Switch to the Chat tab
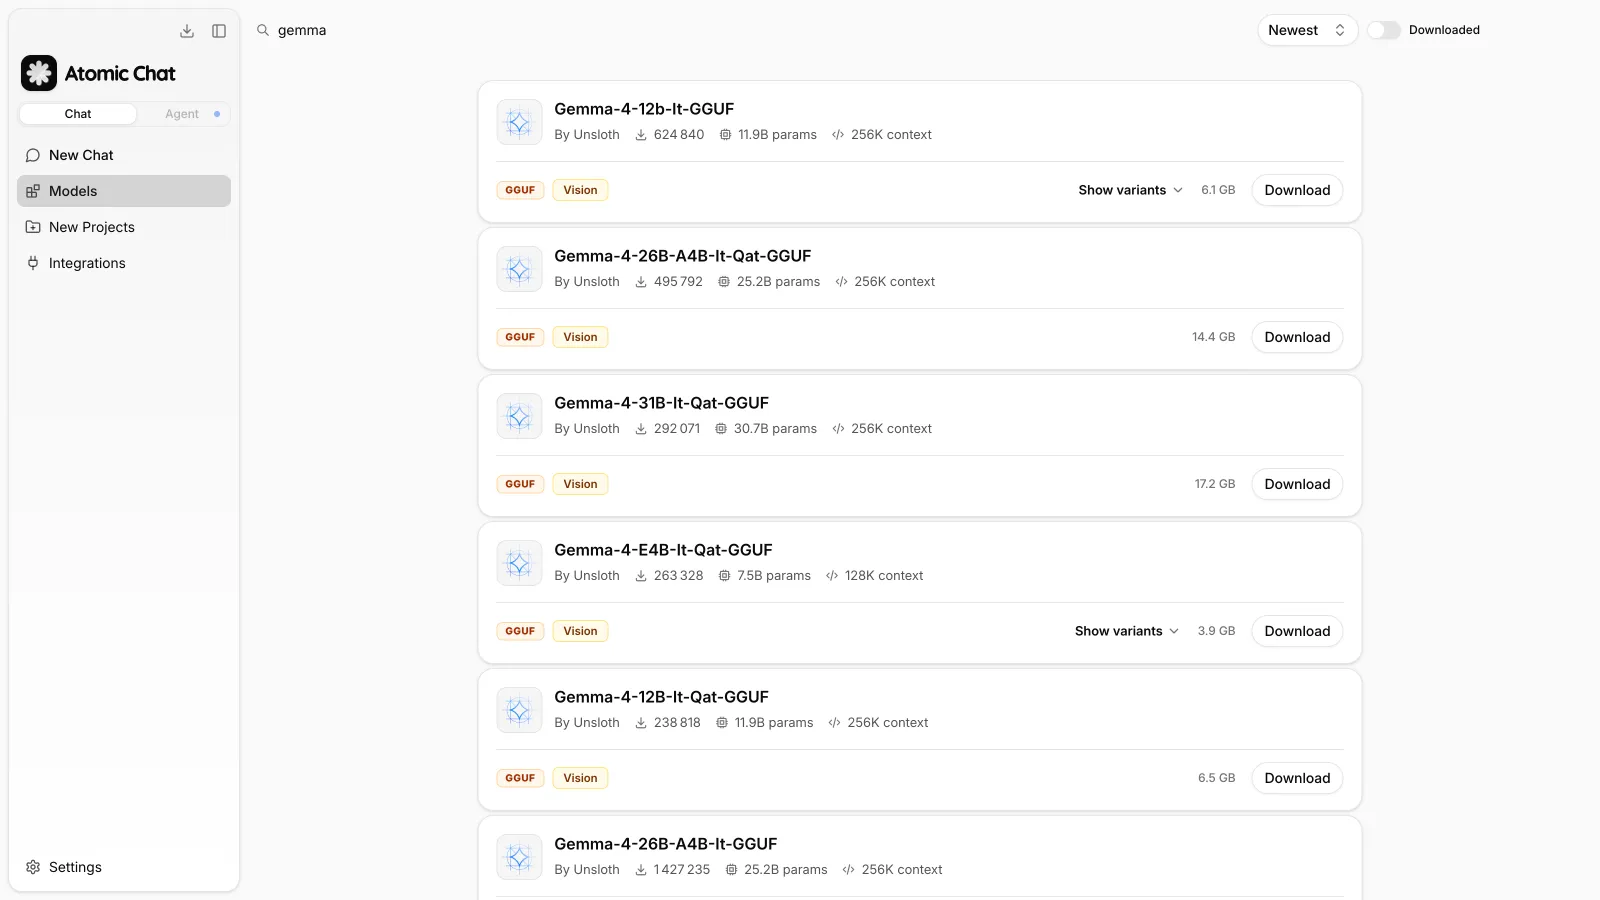The image size is (1600, 900). (78, 114)
